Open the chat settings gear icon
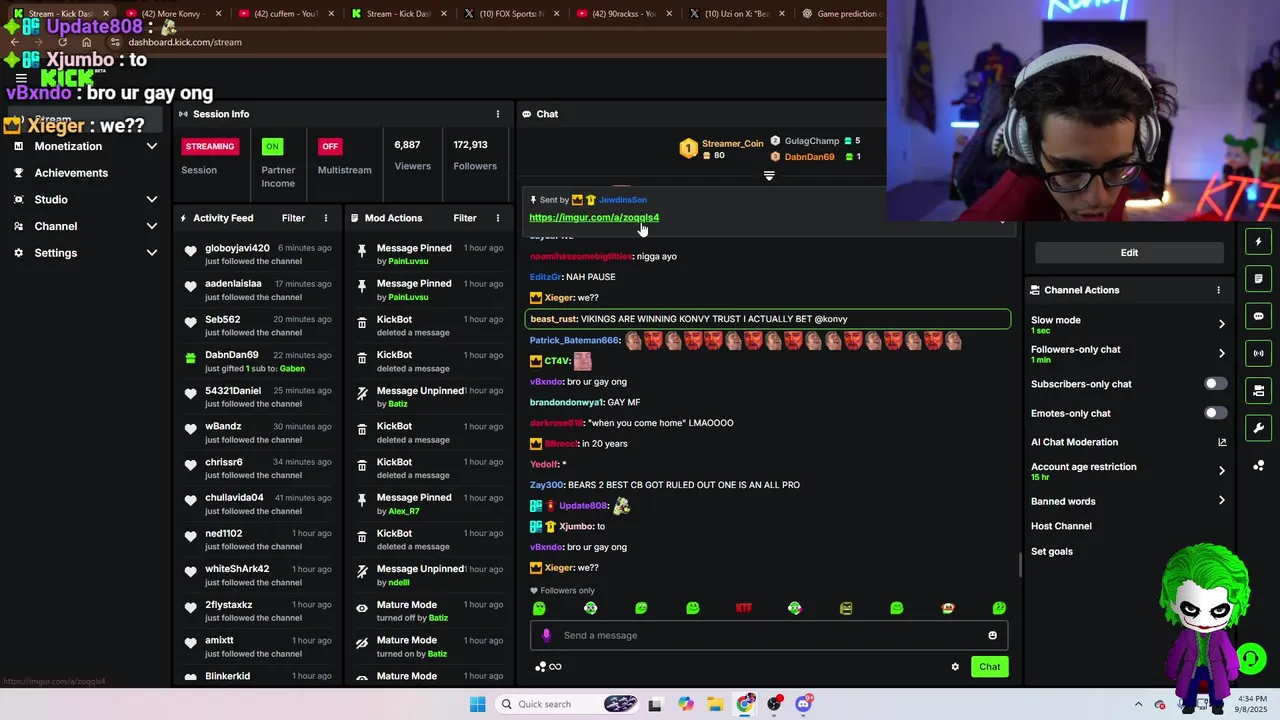 pos(955,667)
